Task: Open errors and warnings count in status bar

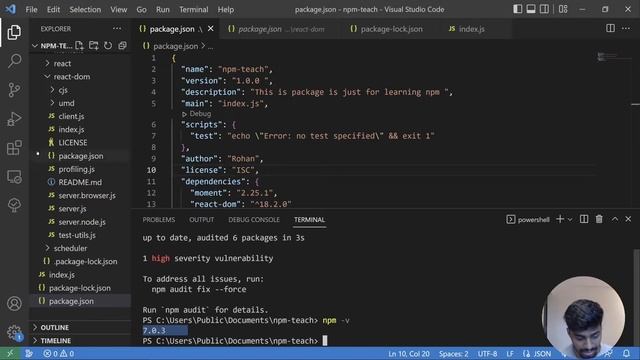Action: tap(58, 353)
